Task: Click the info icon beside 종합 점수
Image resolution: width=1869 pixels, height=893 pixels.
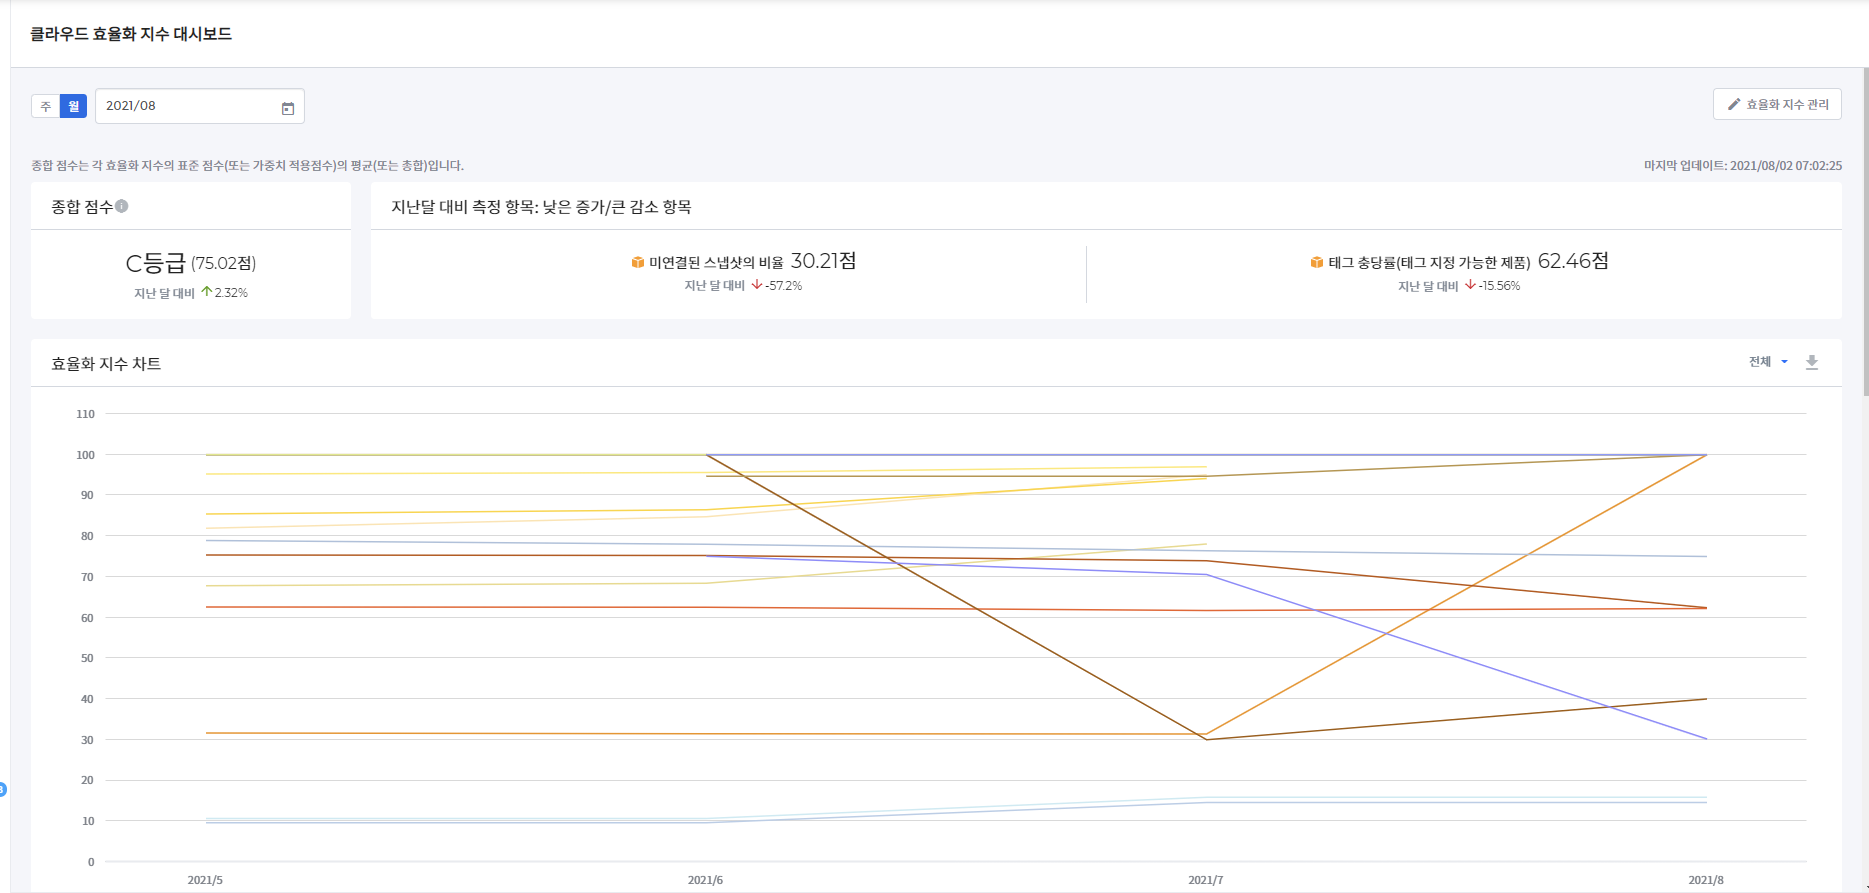Action: [122, 206]
